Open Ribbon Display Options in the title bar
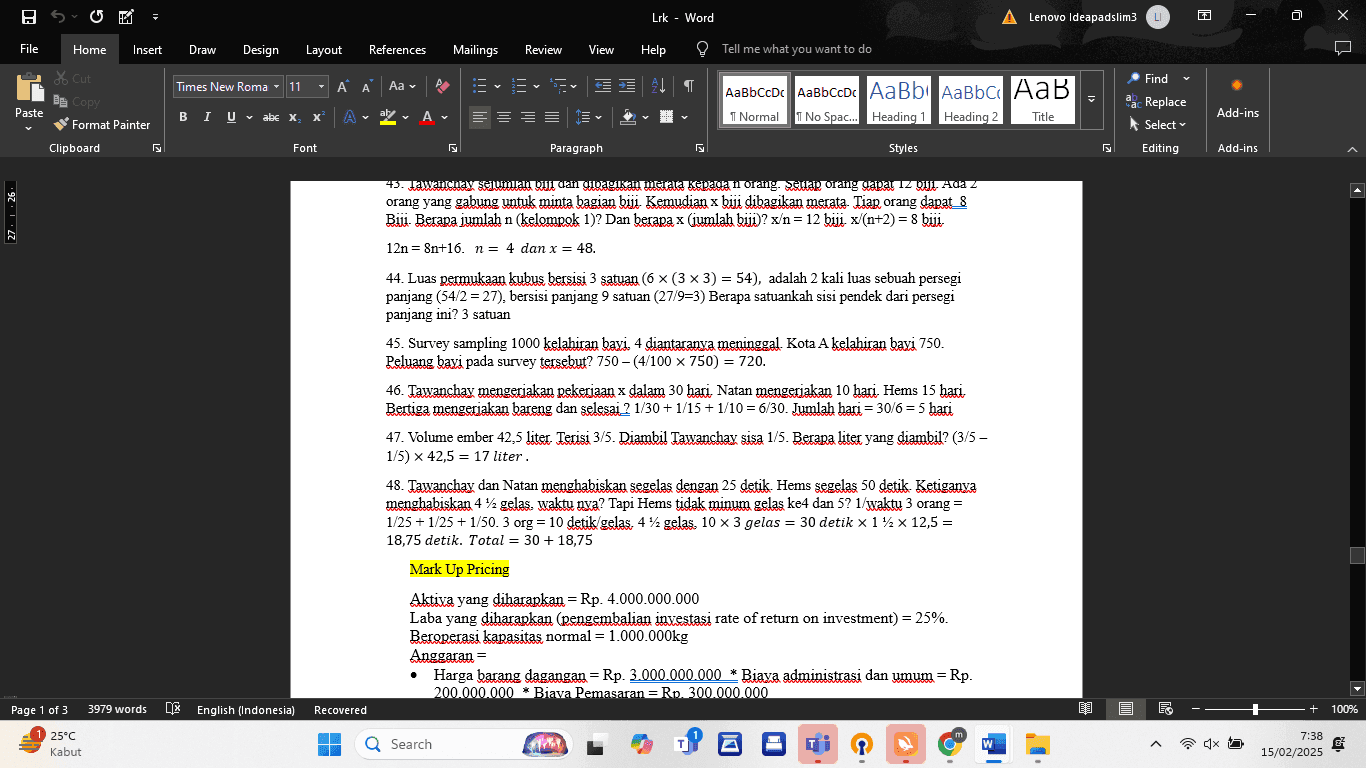Image resolution: width=1366 pixels, height=768 pixels. [1204, 16]
